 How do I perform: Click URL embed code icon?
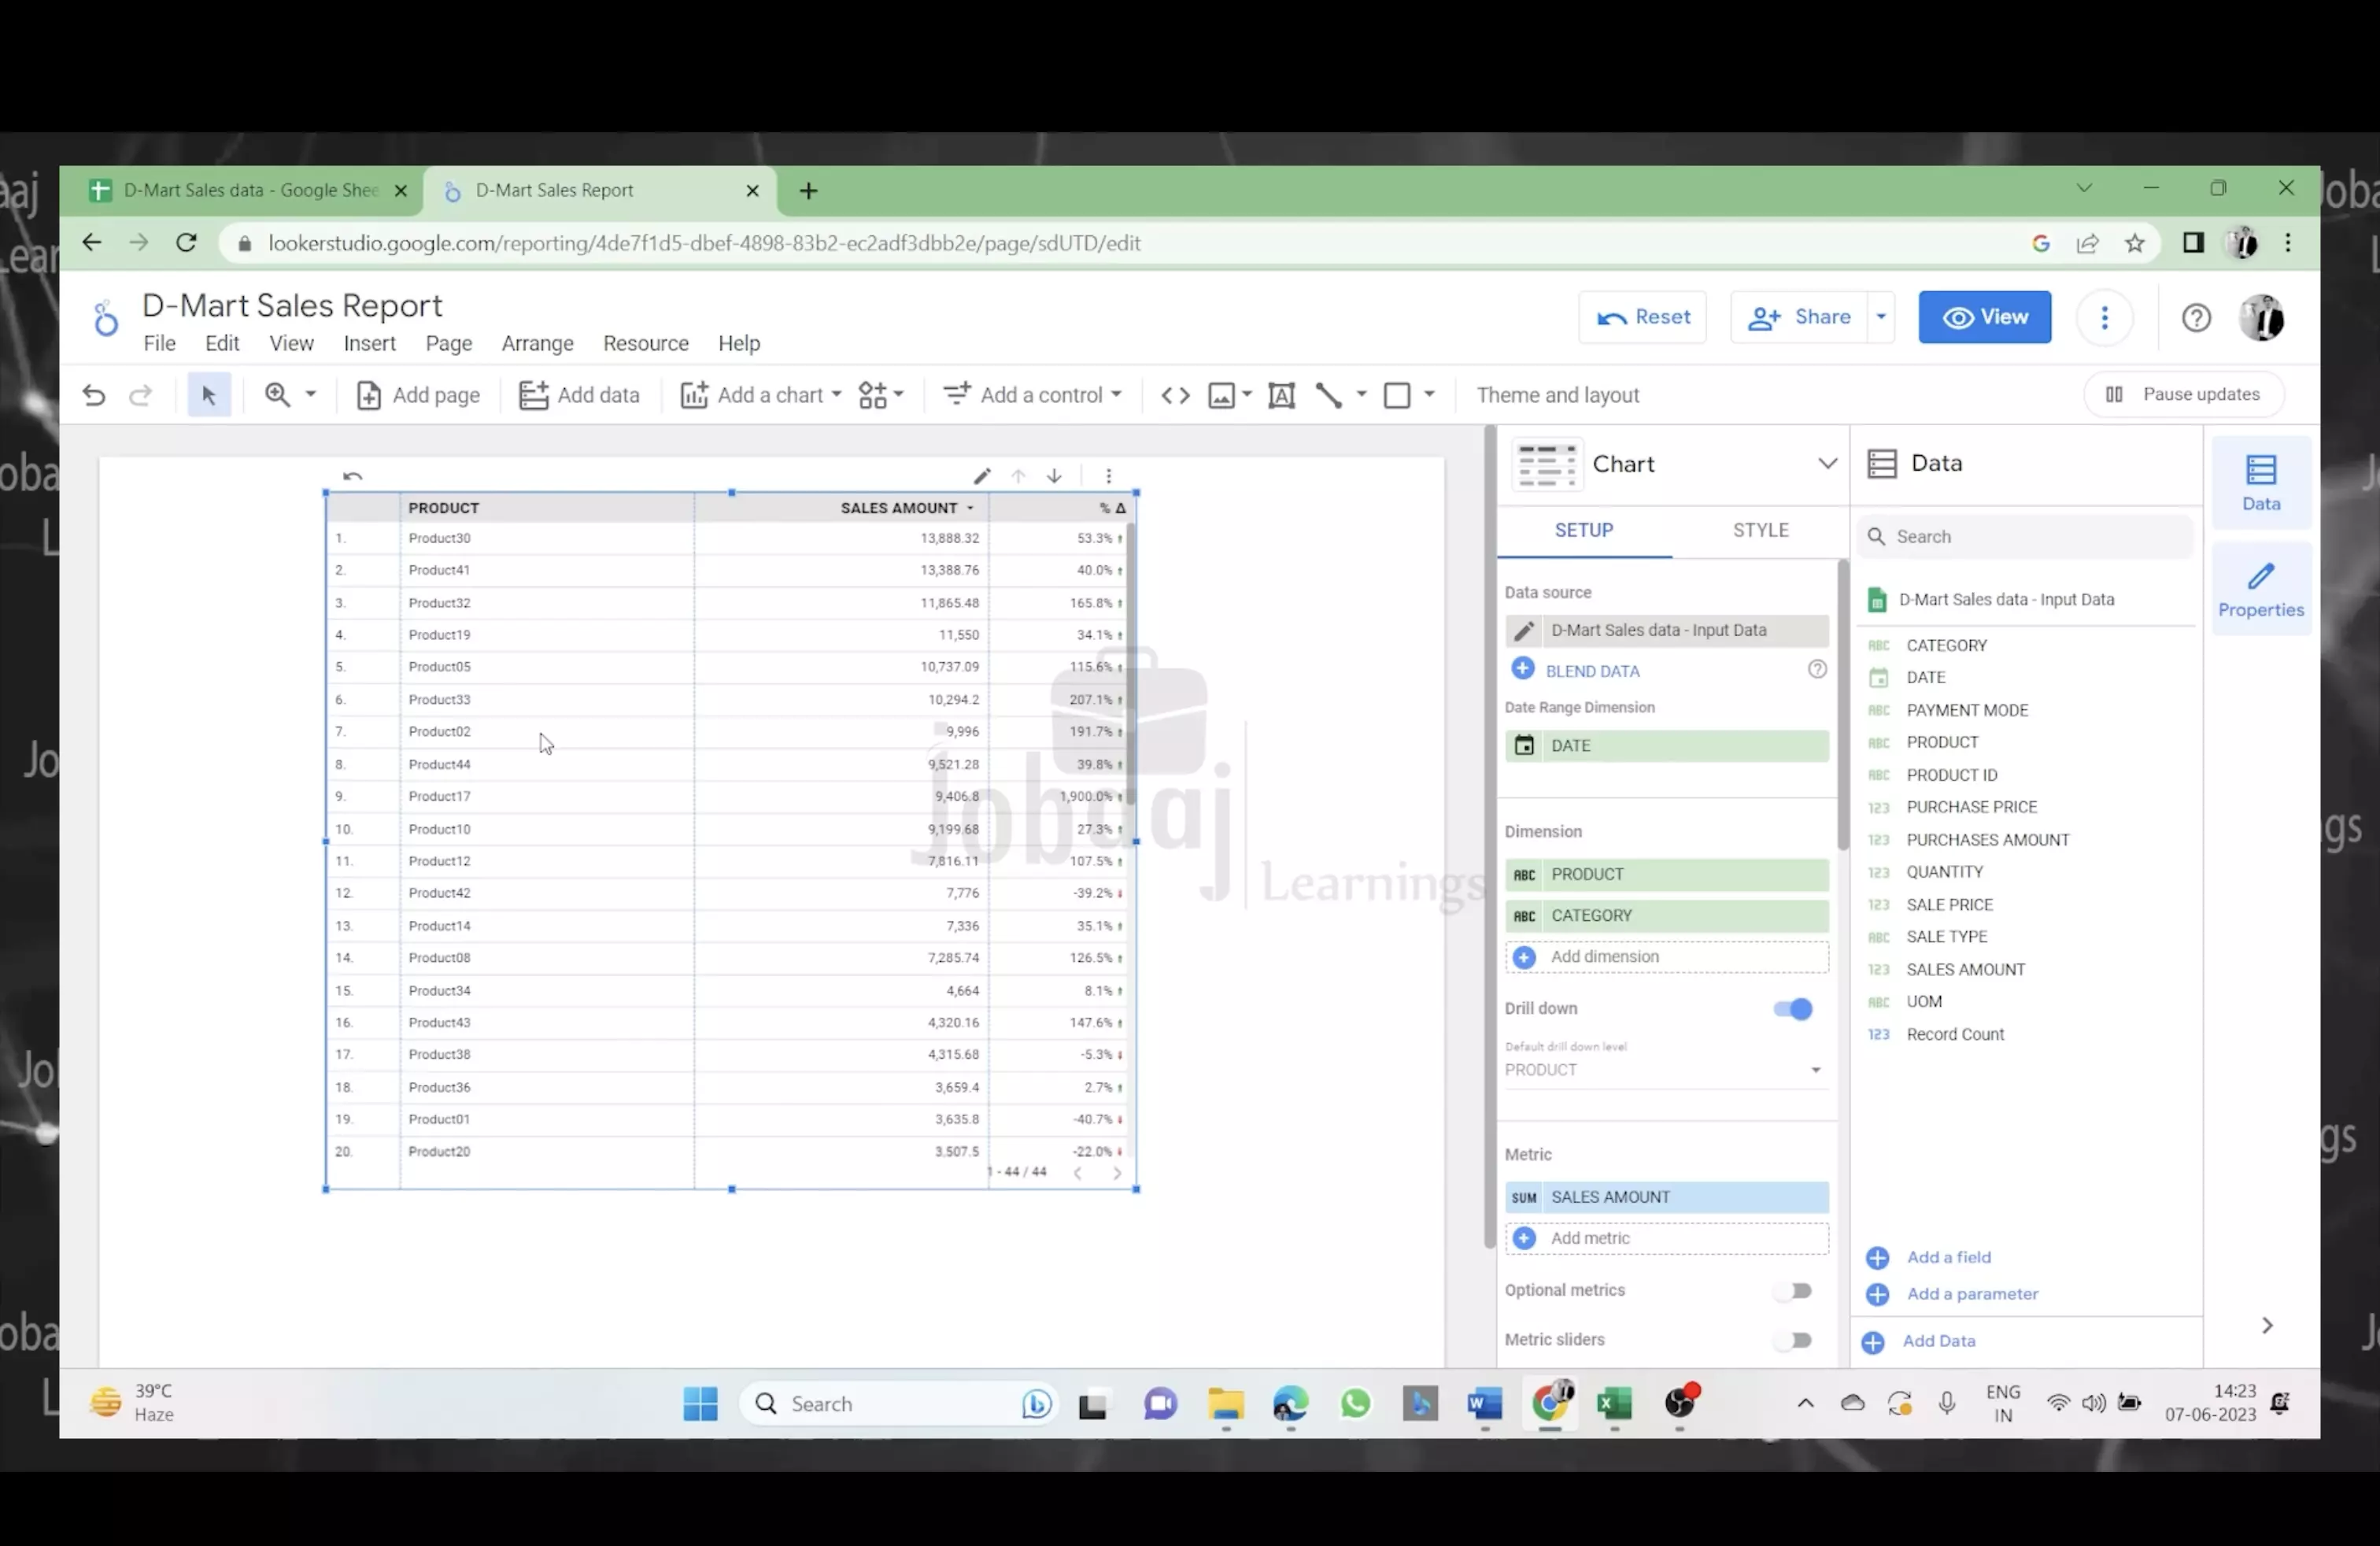click(x=1175, y=395)
